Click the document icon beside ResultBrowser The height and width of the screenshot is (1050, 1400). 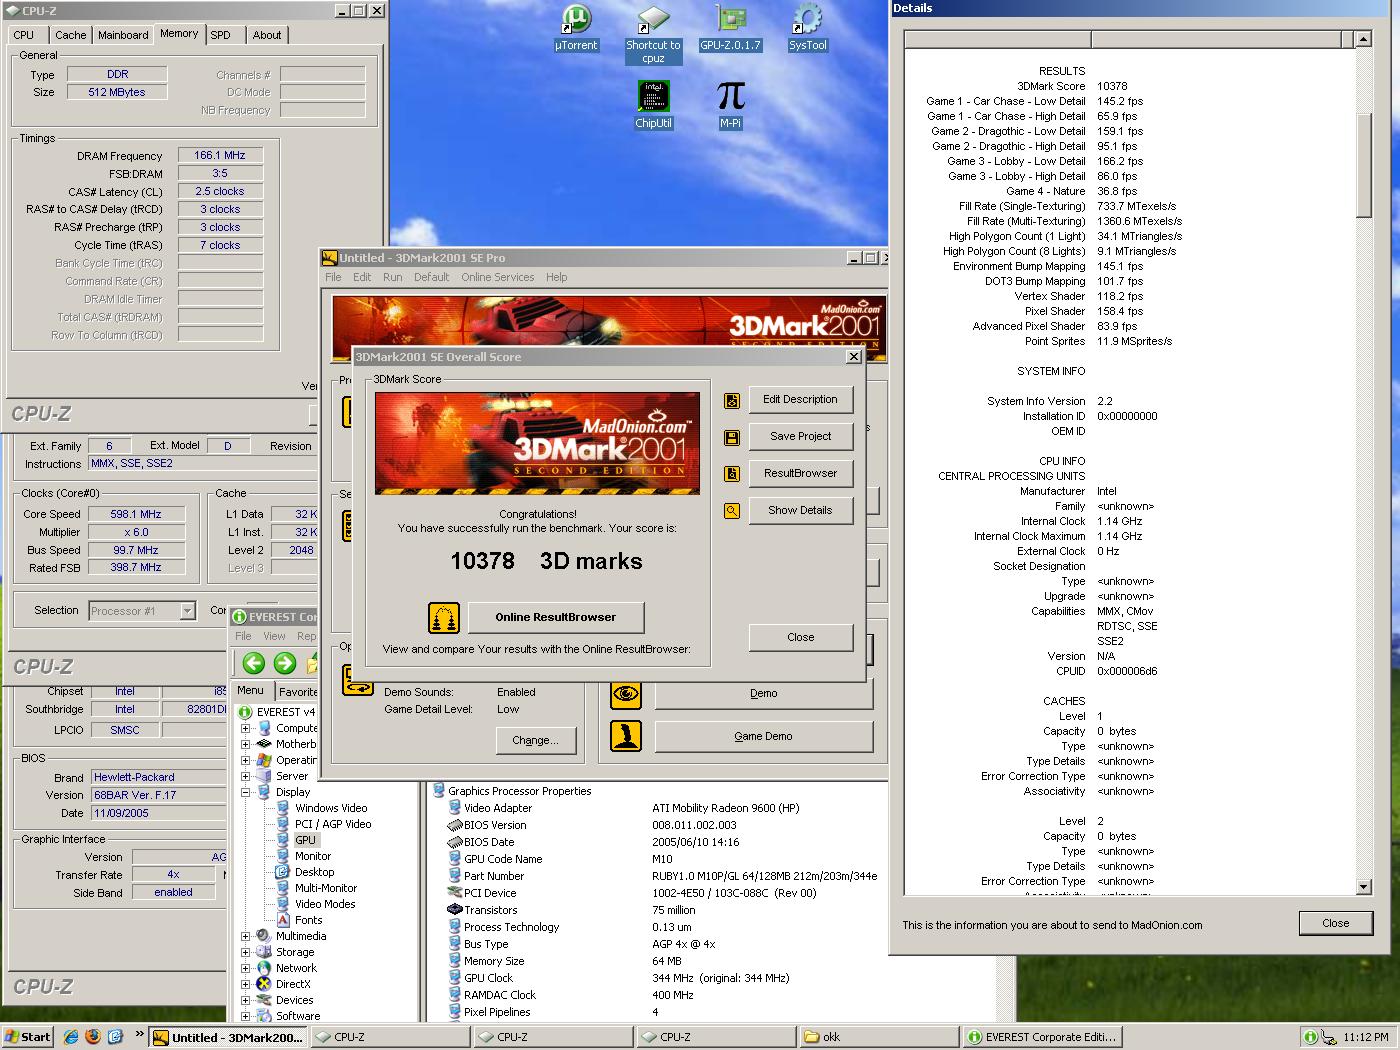732,474
